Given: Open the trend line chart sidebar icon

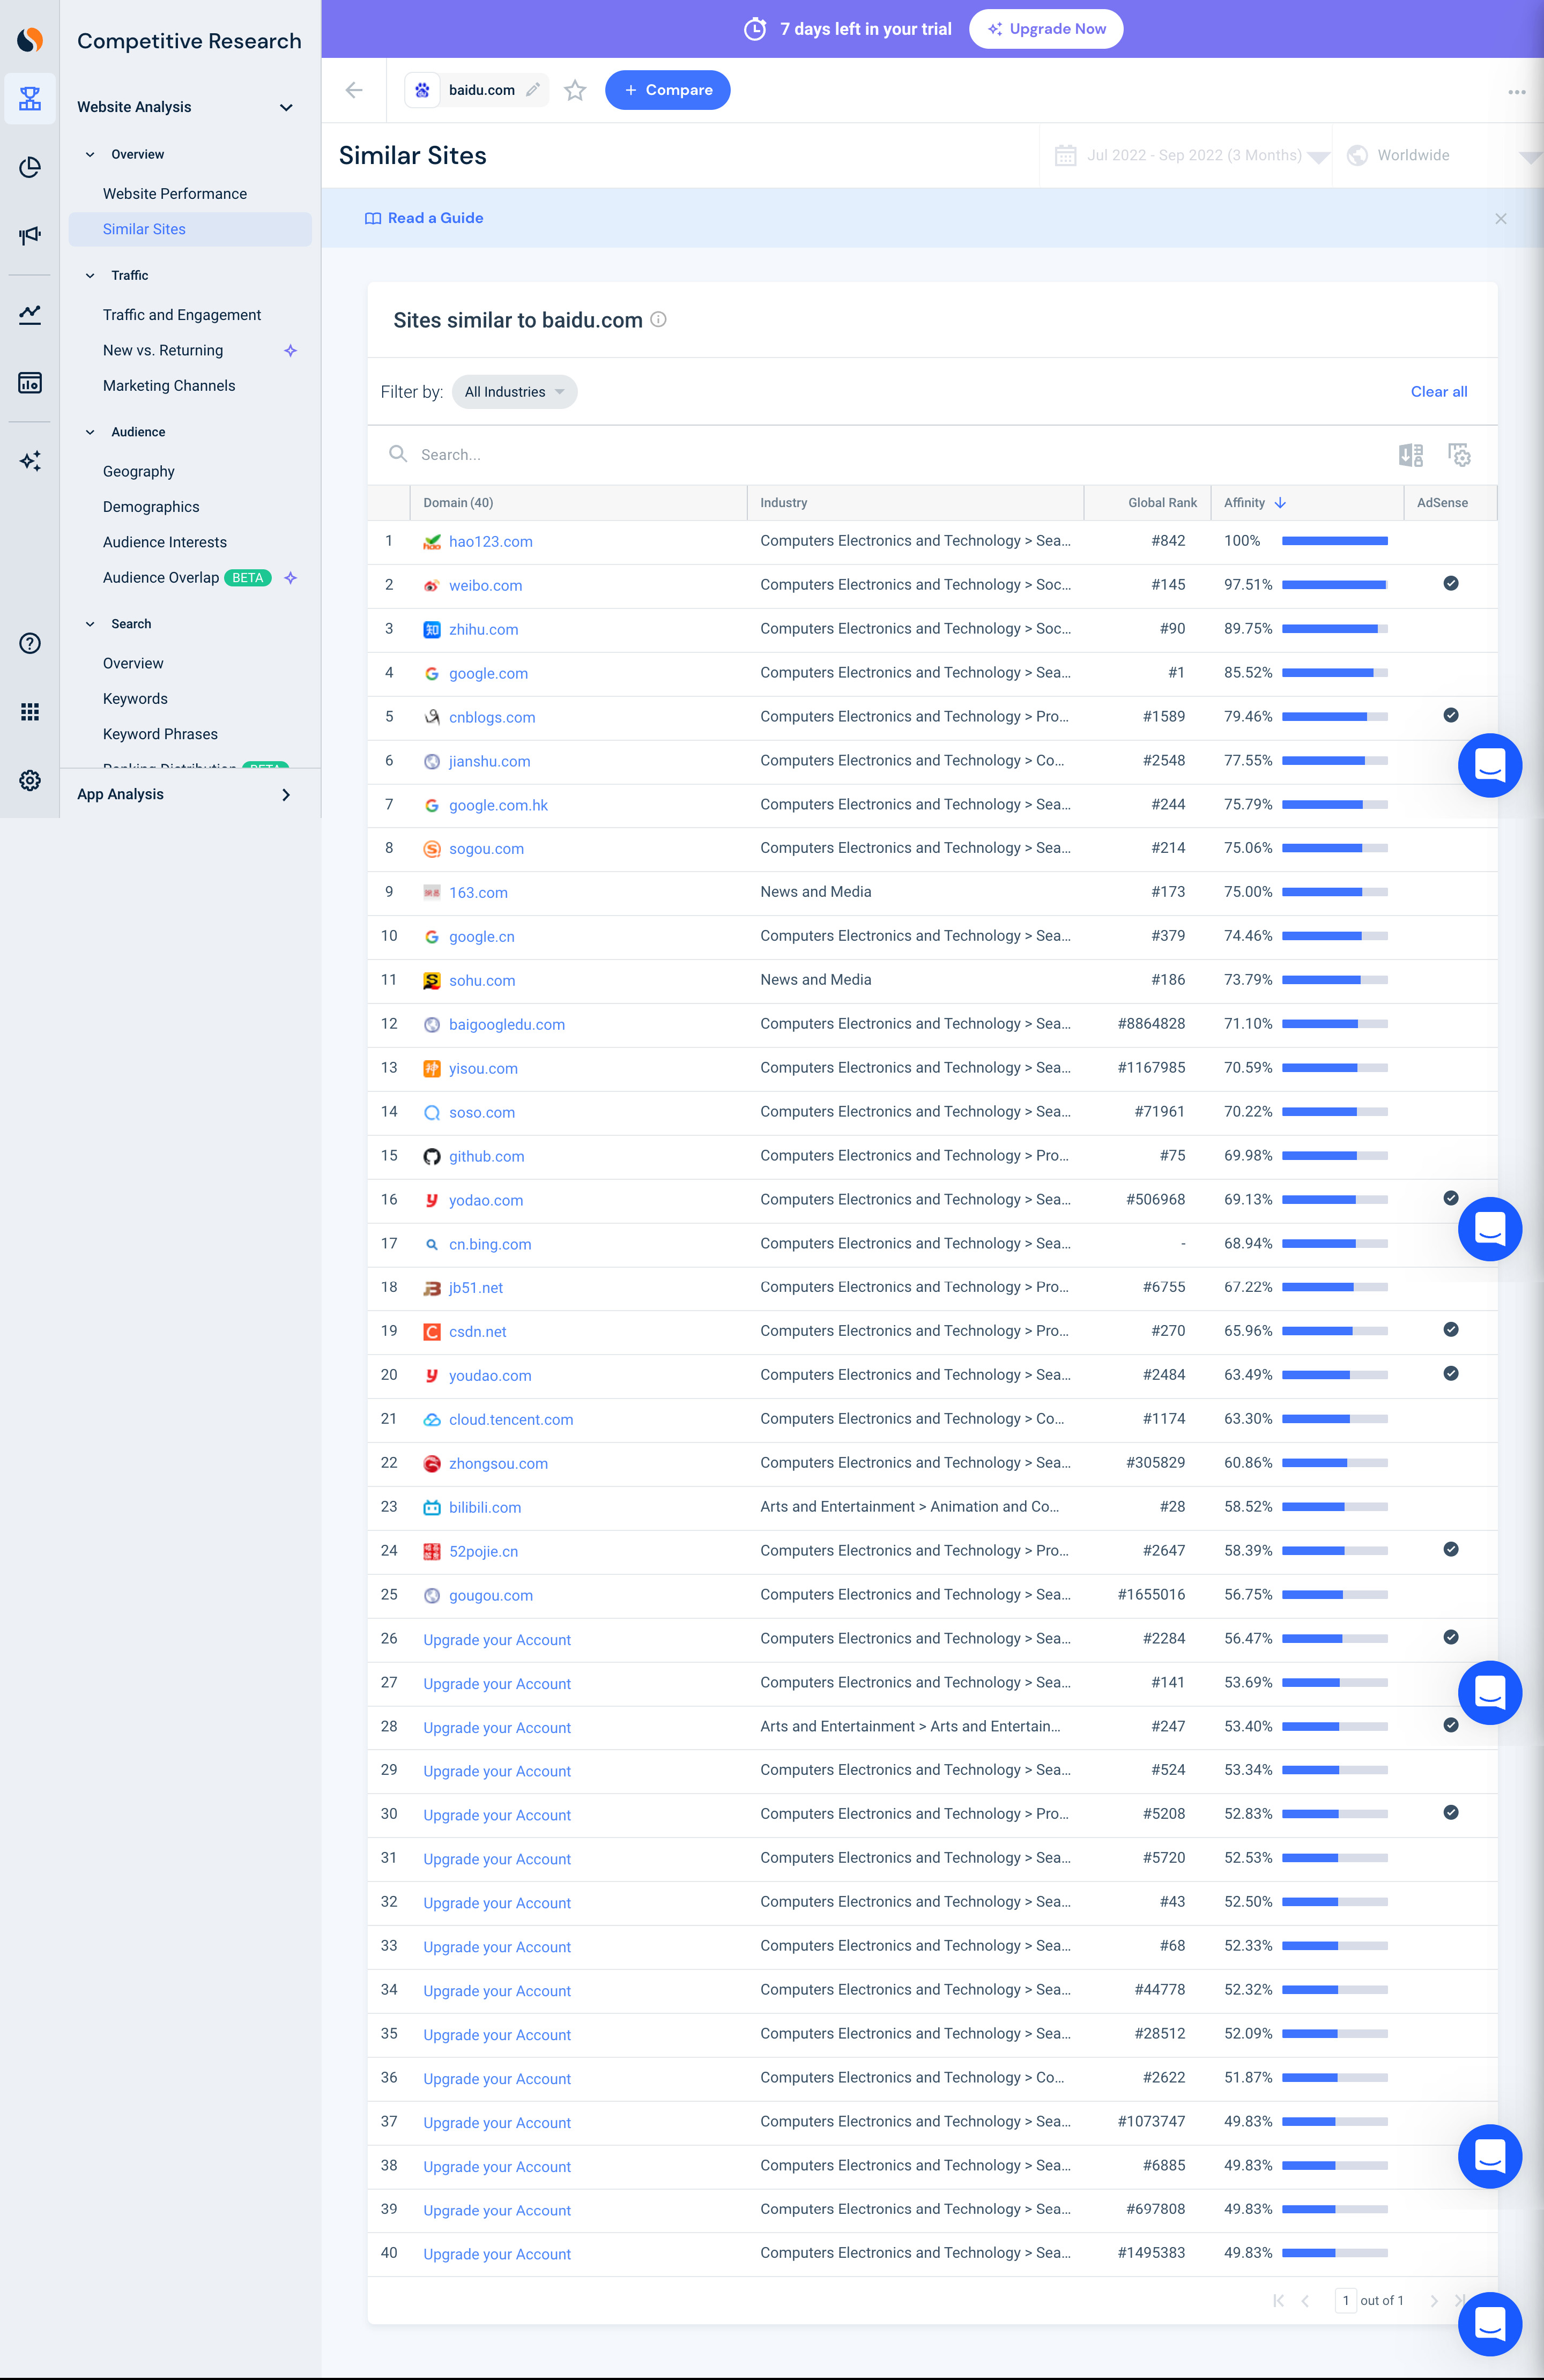Looking at the screenshot, I should pos(30,314).
